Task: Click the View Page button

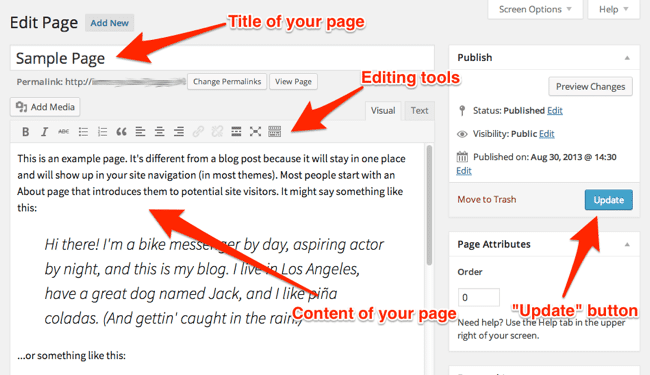Action: pos(293,82)
